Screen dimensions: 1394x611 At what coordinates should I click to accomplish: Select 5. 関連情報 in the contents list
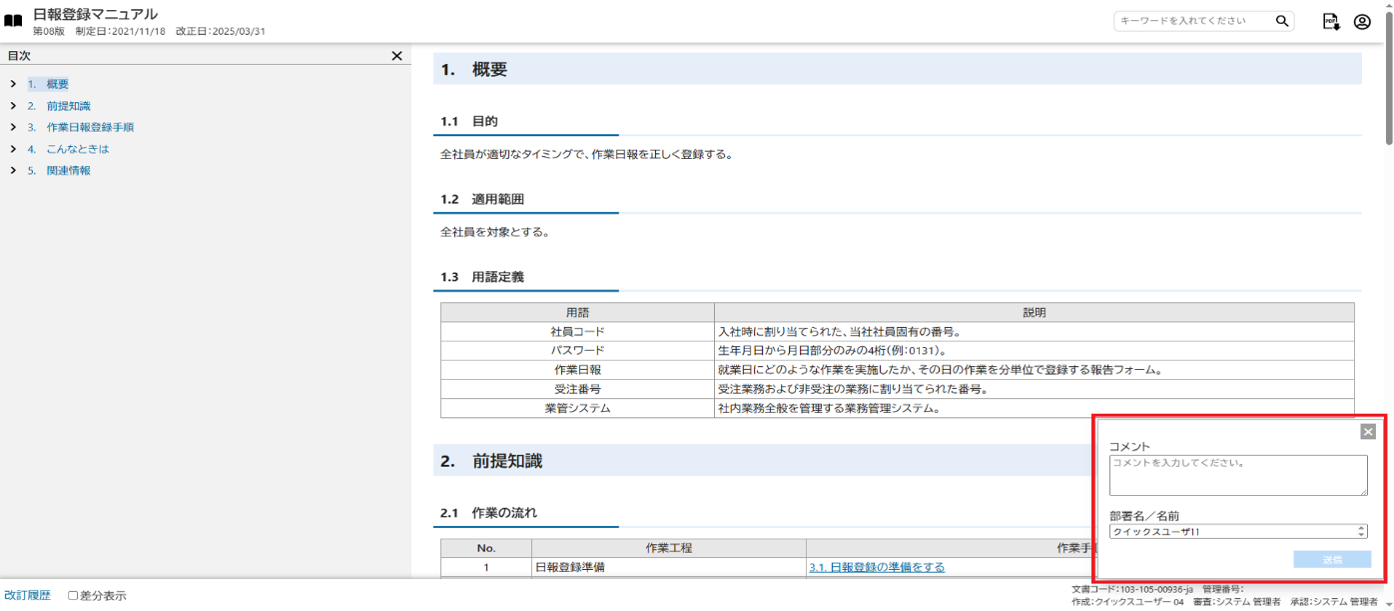coord(68,171)
